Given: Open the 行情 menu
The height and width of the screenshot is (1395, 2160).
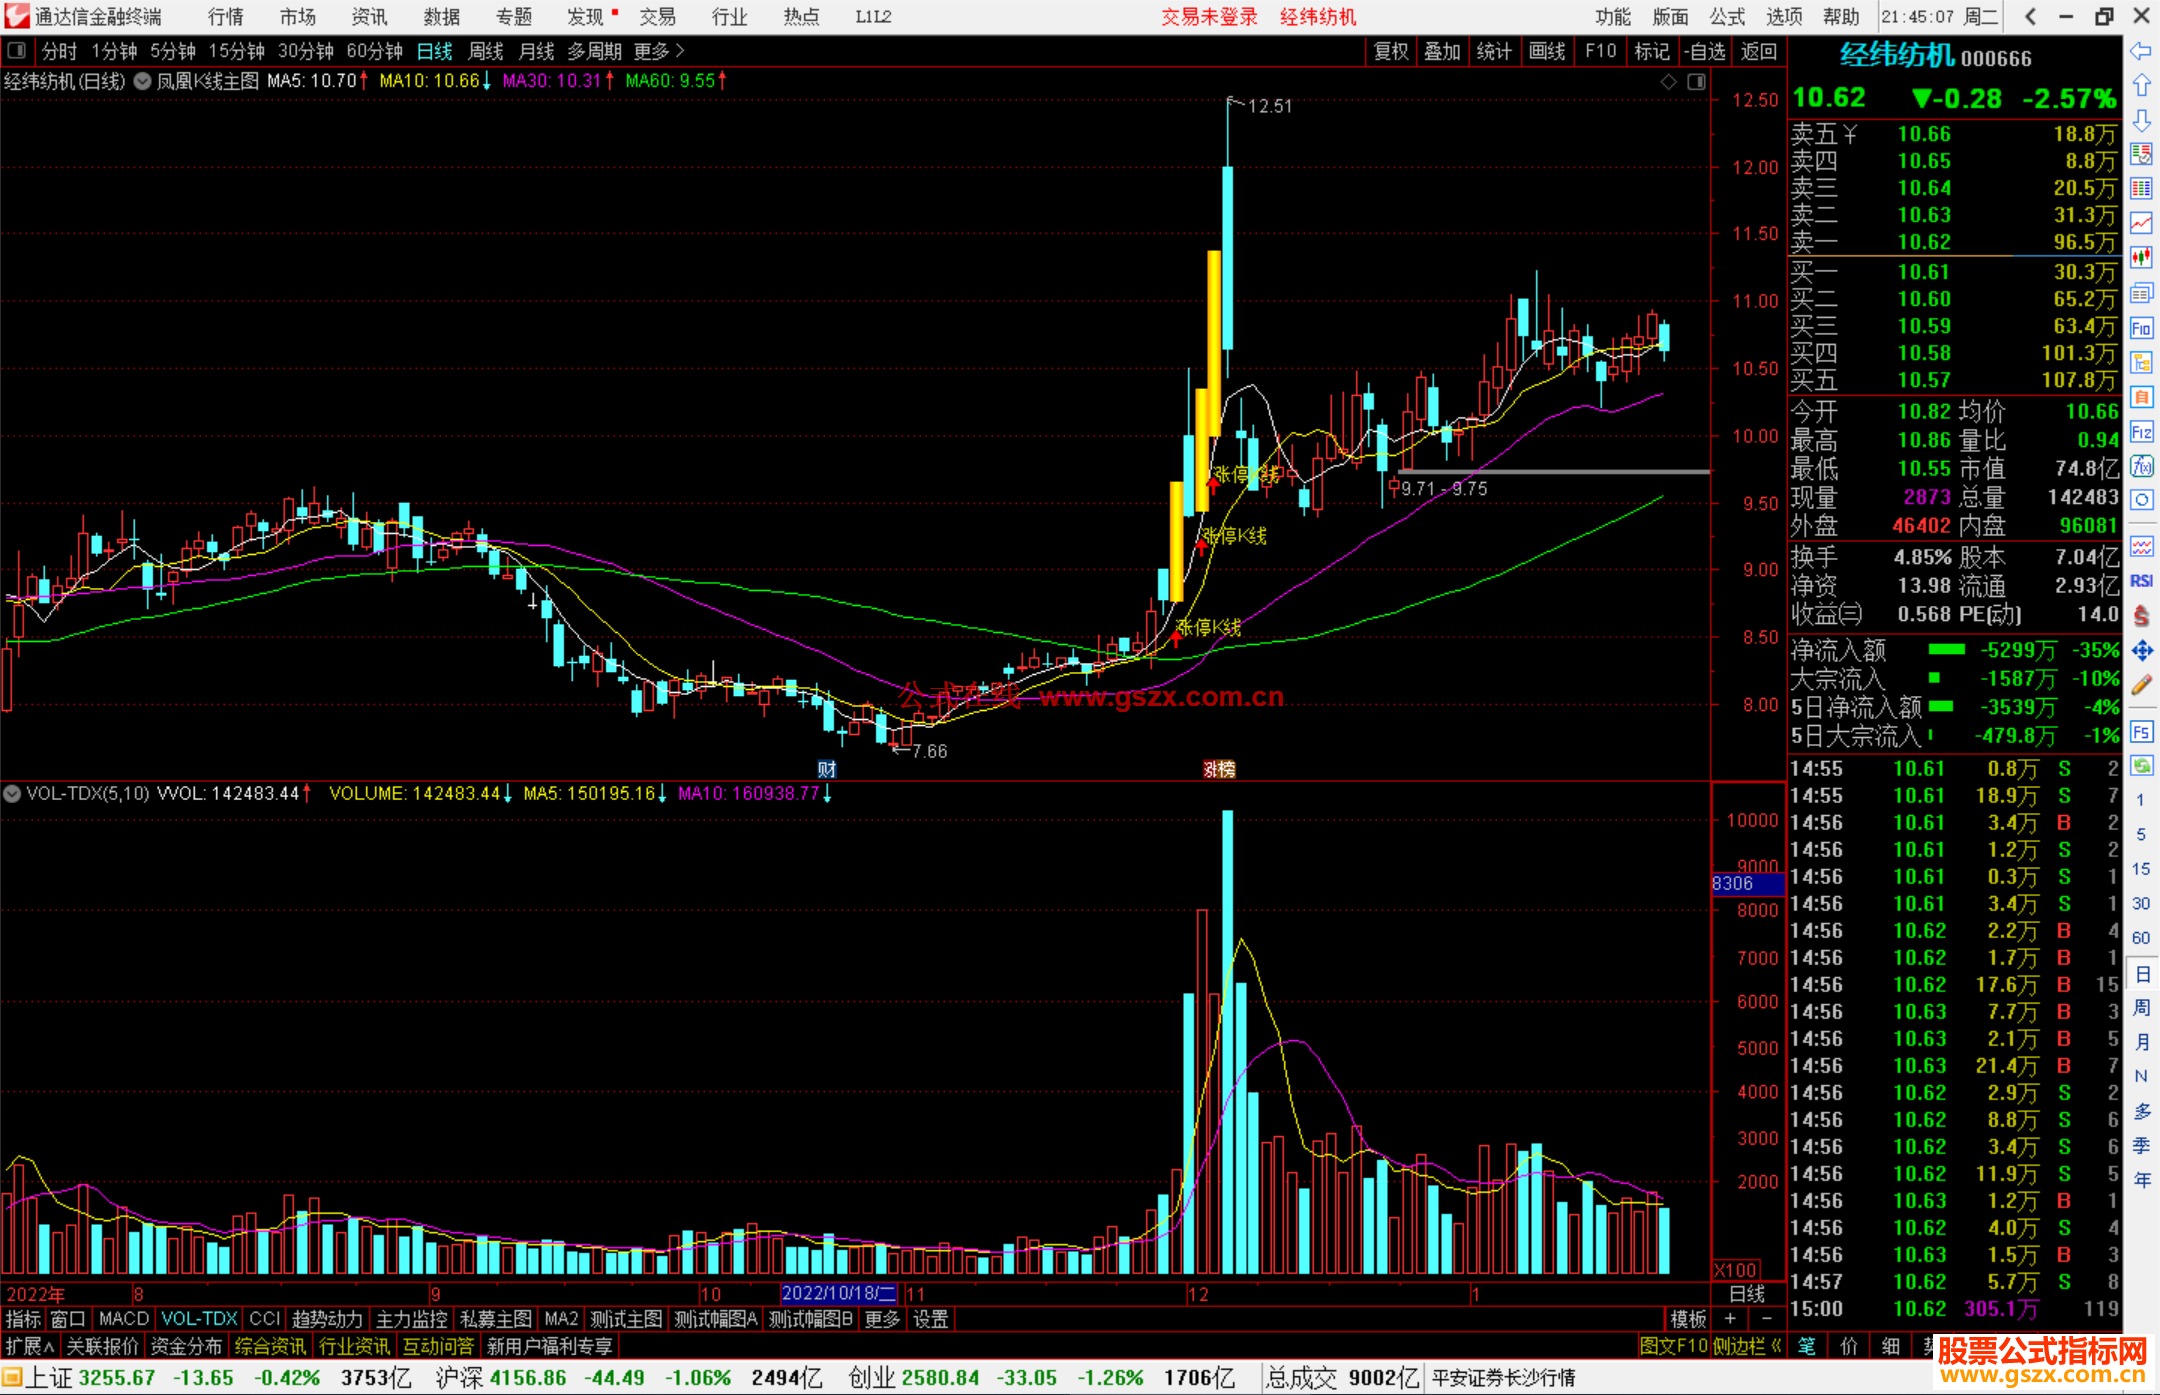Looking at the screenshot, I should click(x=226, y=17).
